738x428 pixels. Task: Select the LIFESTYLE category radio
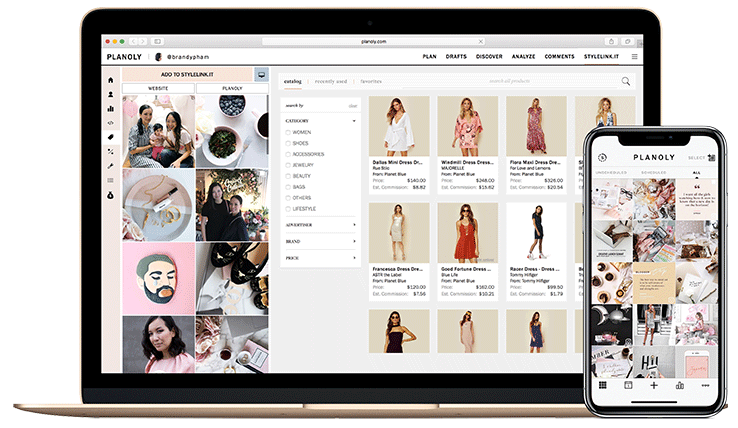[288, 209]
